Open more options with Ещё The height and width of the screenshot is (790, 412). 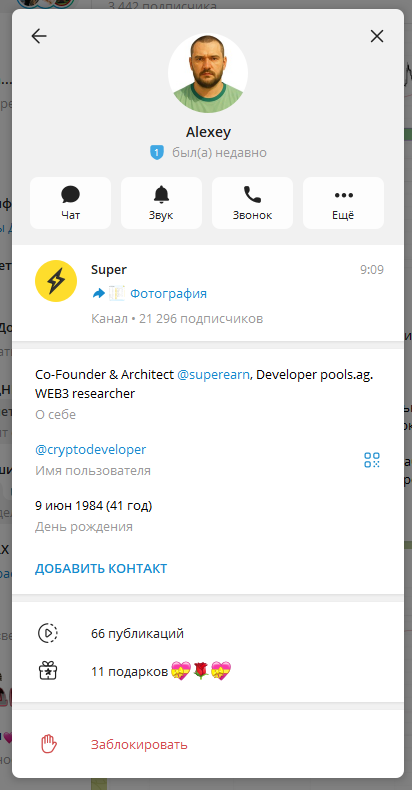pos(343,203)
